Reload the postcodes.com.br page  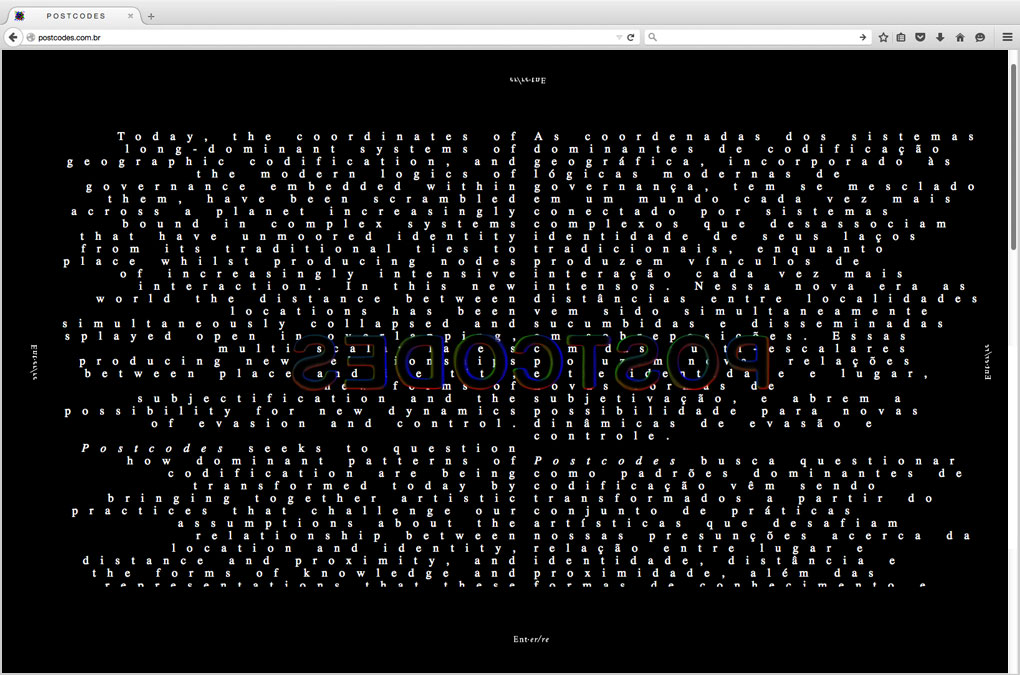[630, 37]
